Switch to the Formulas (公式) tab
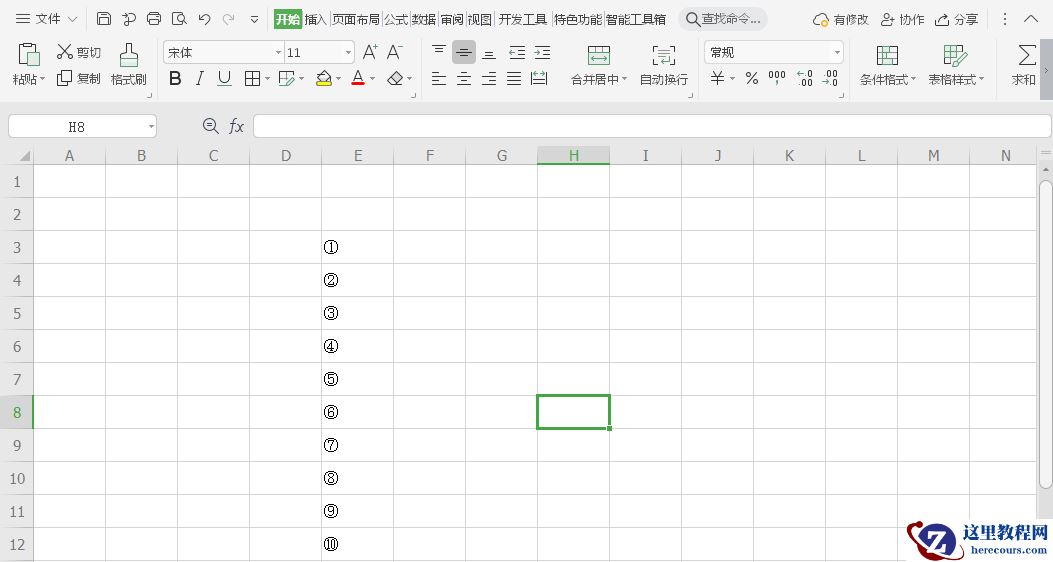 tap(396, 19)
